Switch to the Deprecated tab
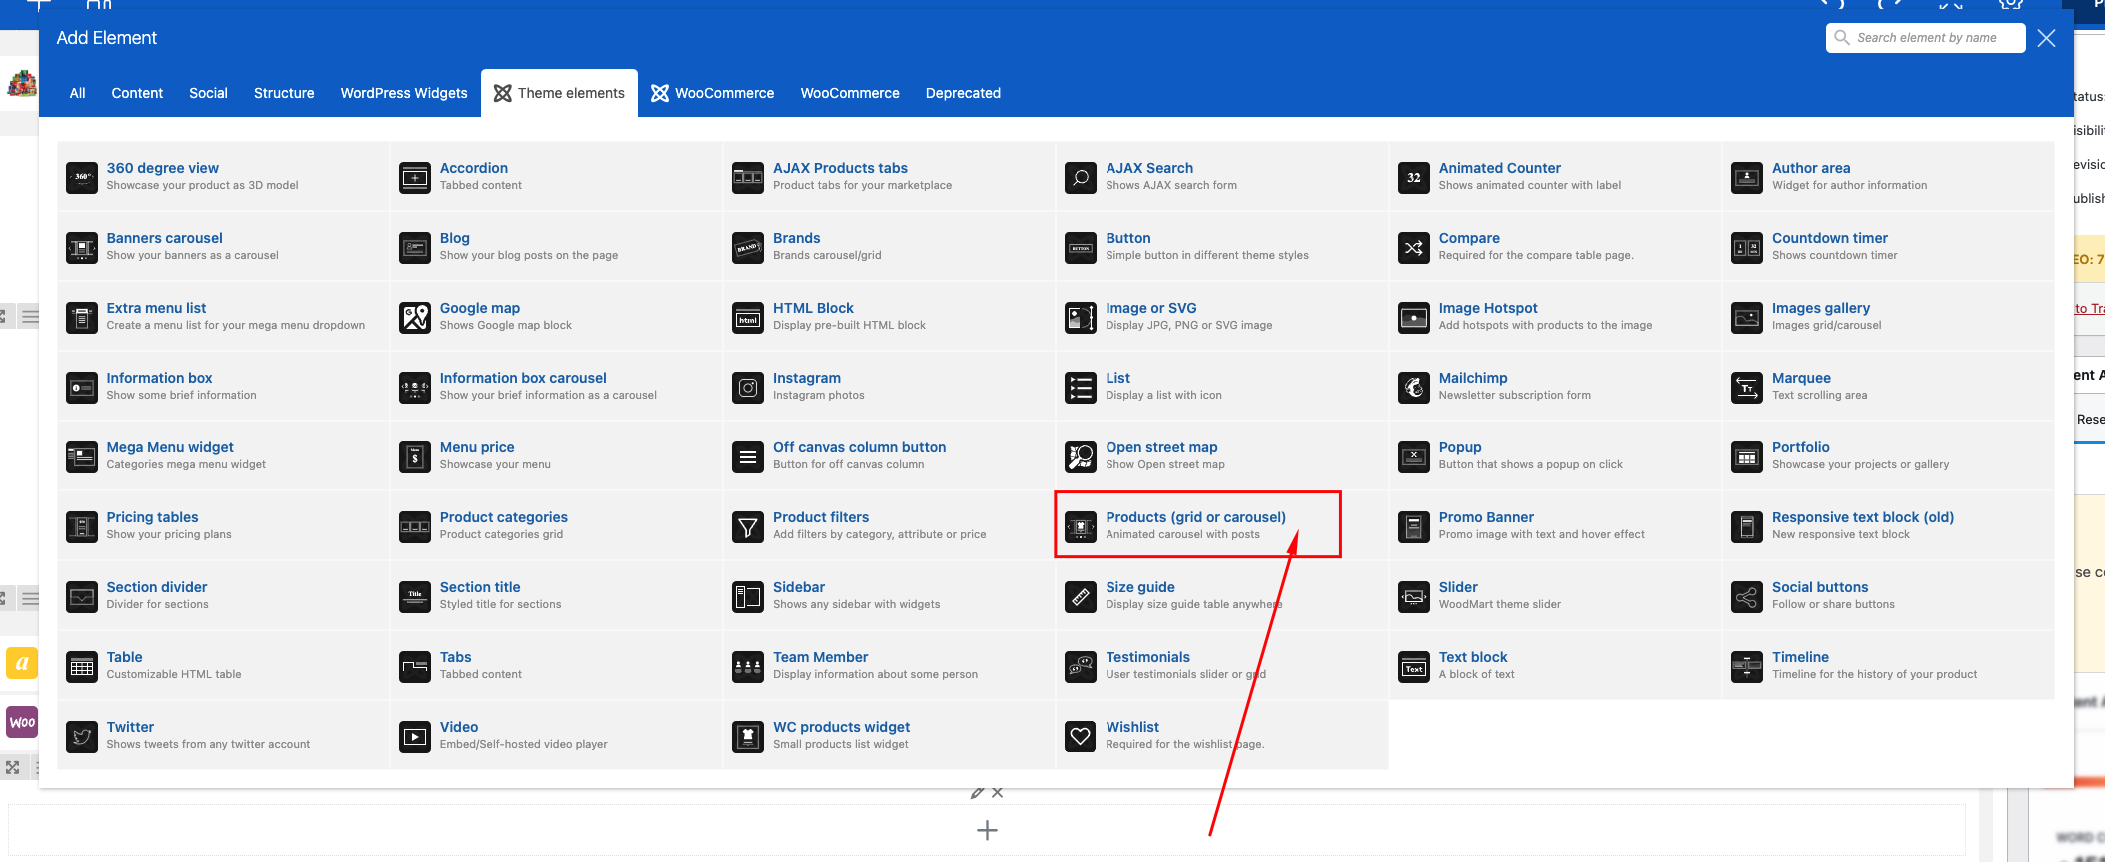 click(x=963, y=93)
